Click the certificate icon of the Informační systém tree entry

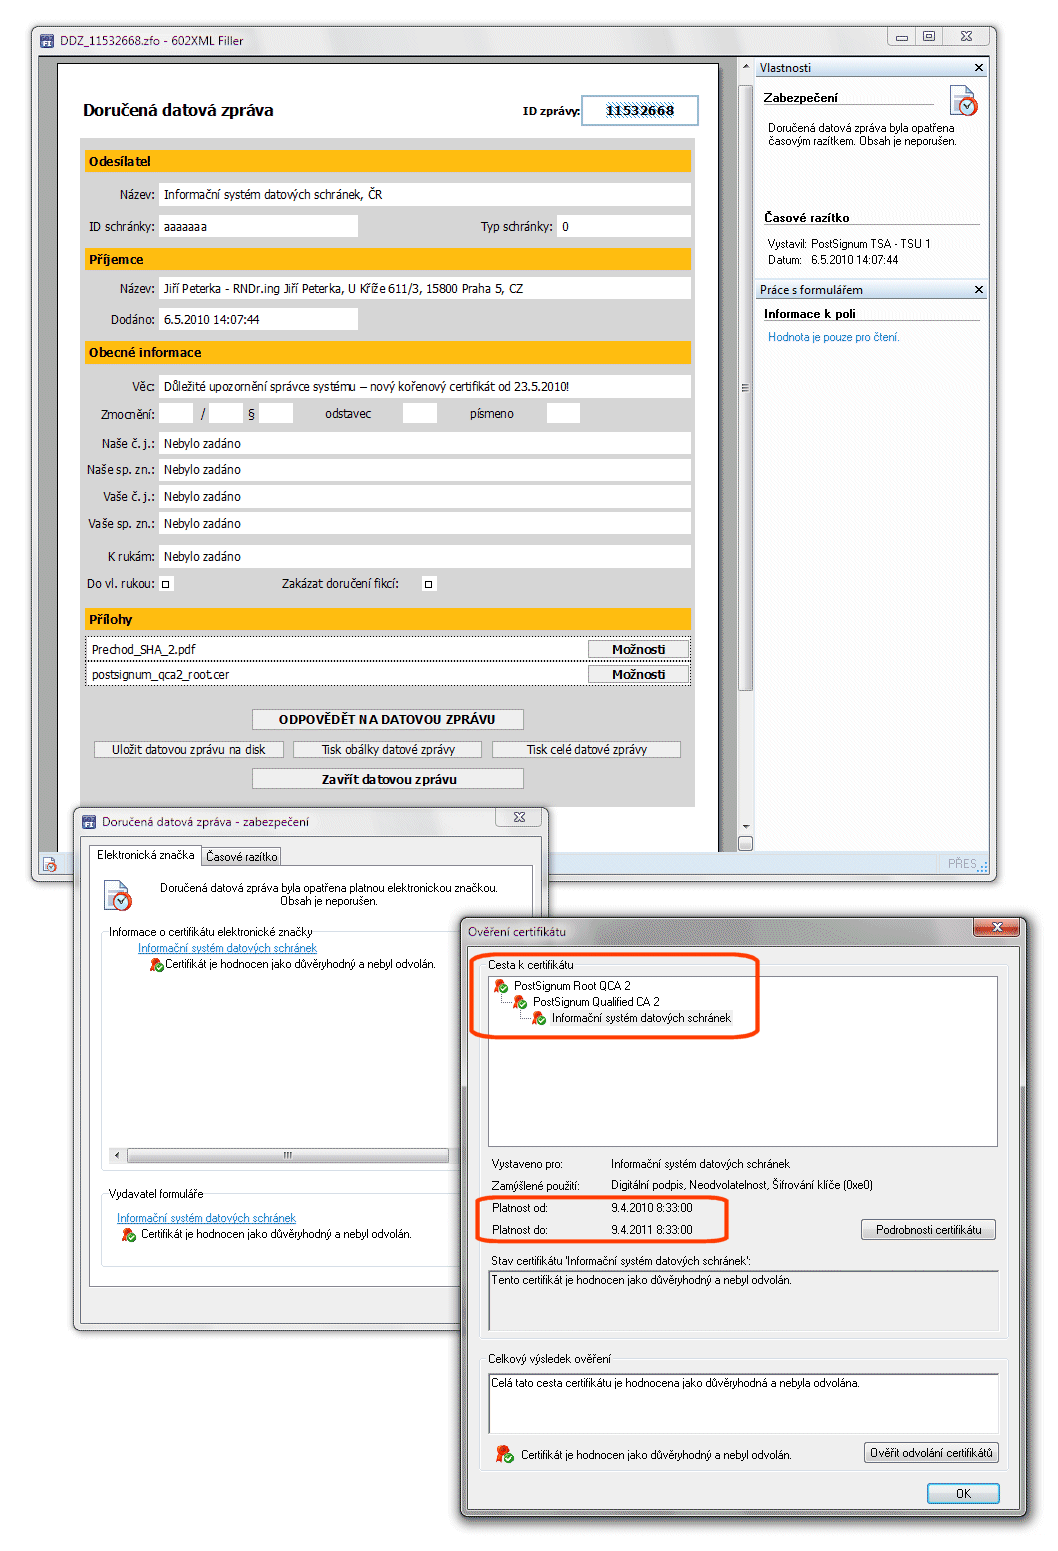tap(540, 1018)
